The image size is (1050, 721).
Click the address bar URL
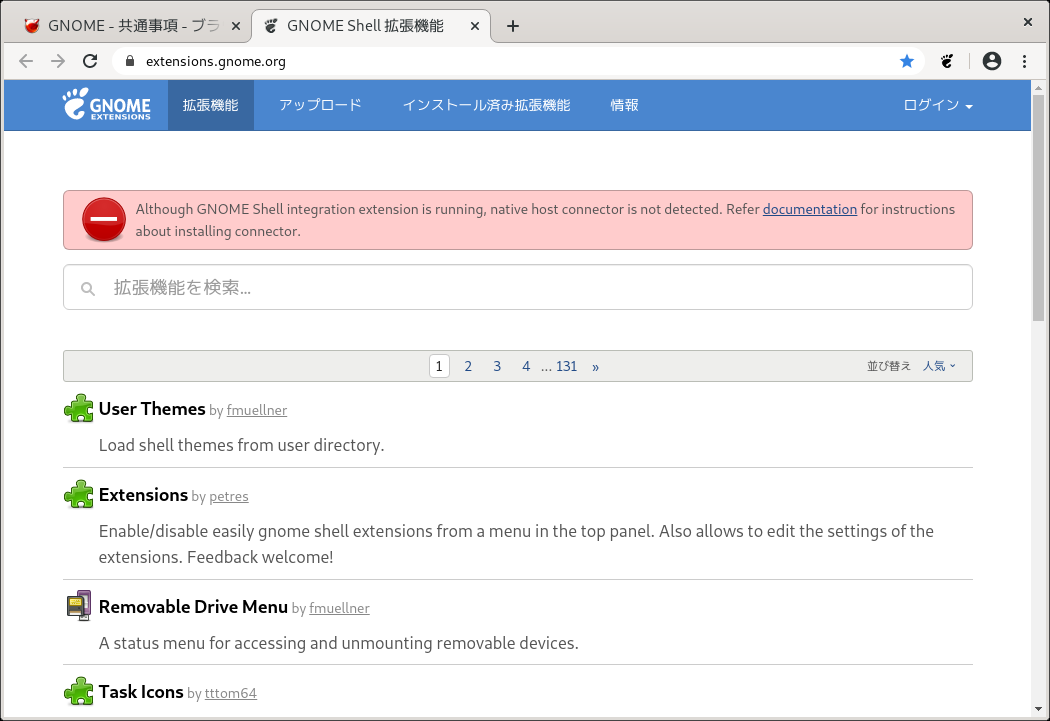[x=216, y=62]
